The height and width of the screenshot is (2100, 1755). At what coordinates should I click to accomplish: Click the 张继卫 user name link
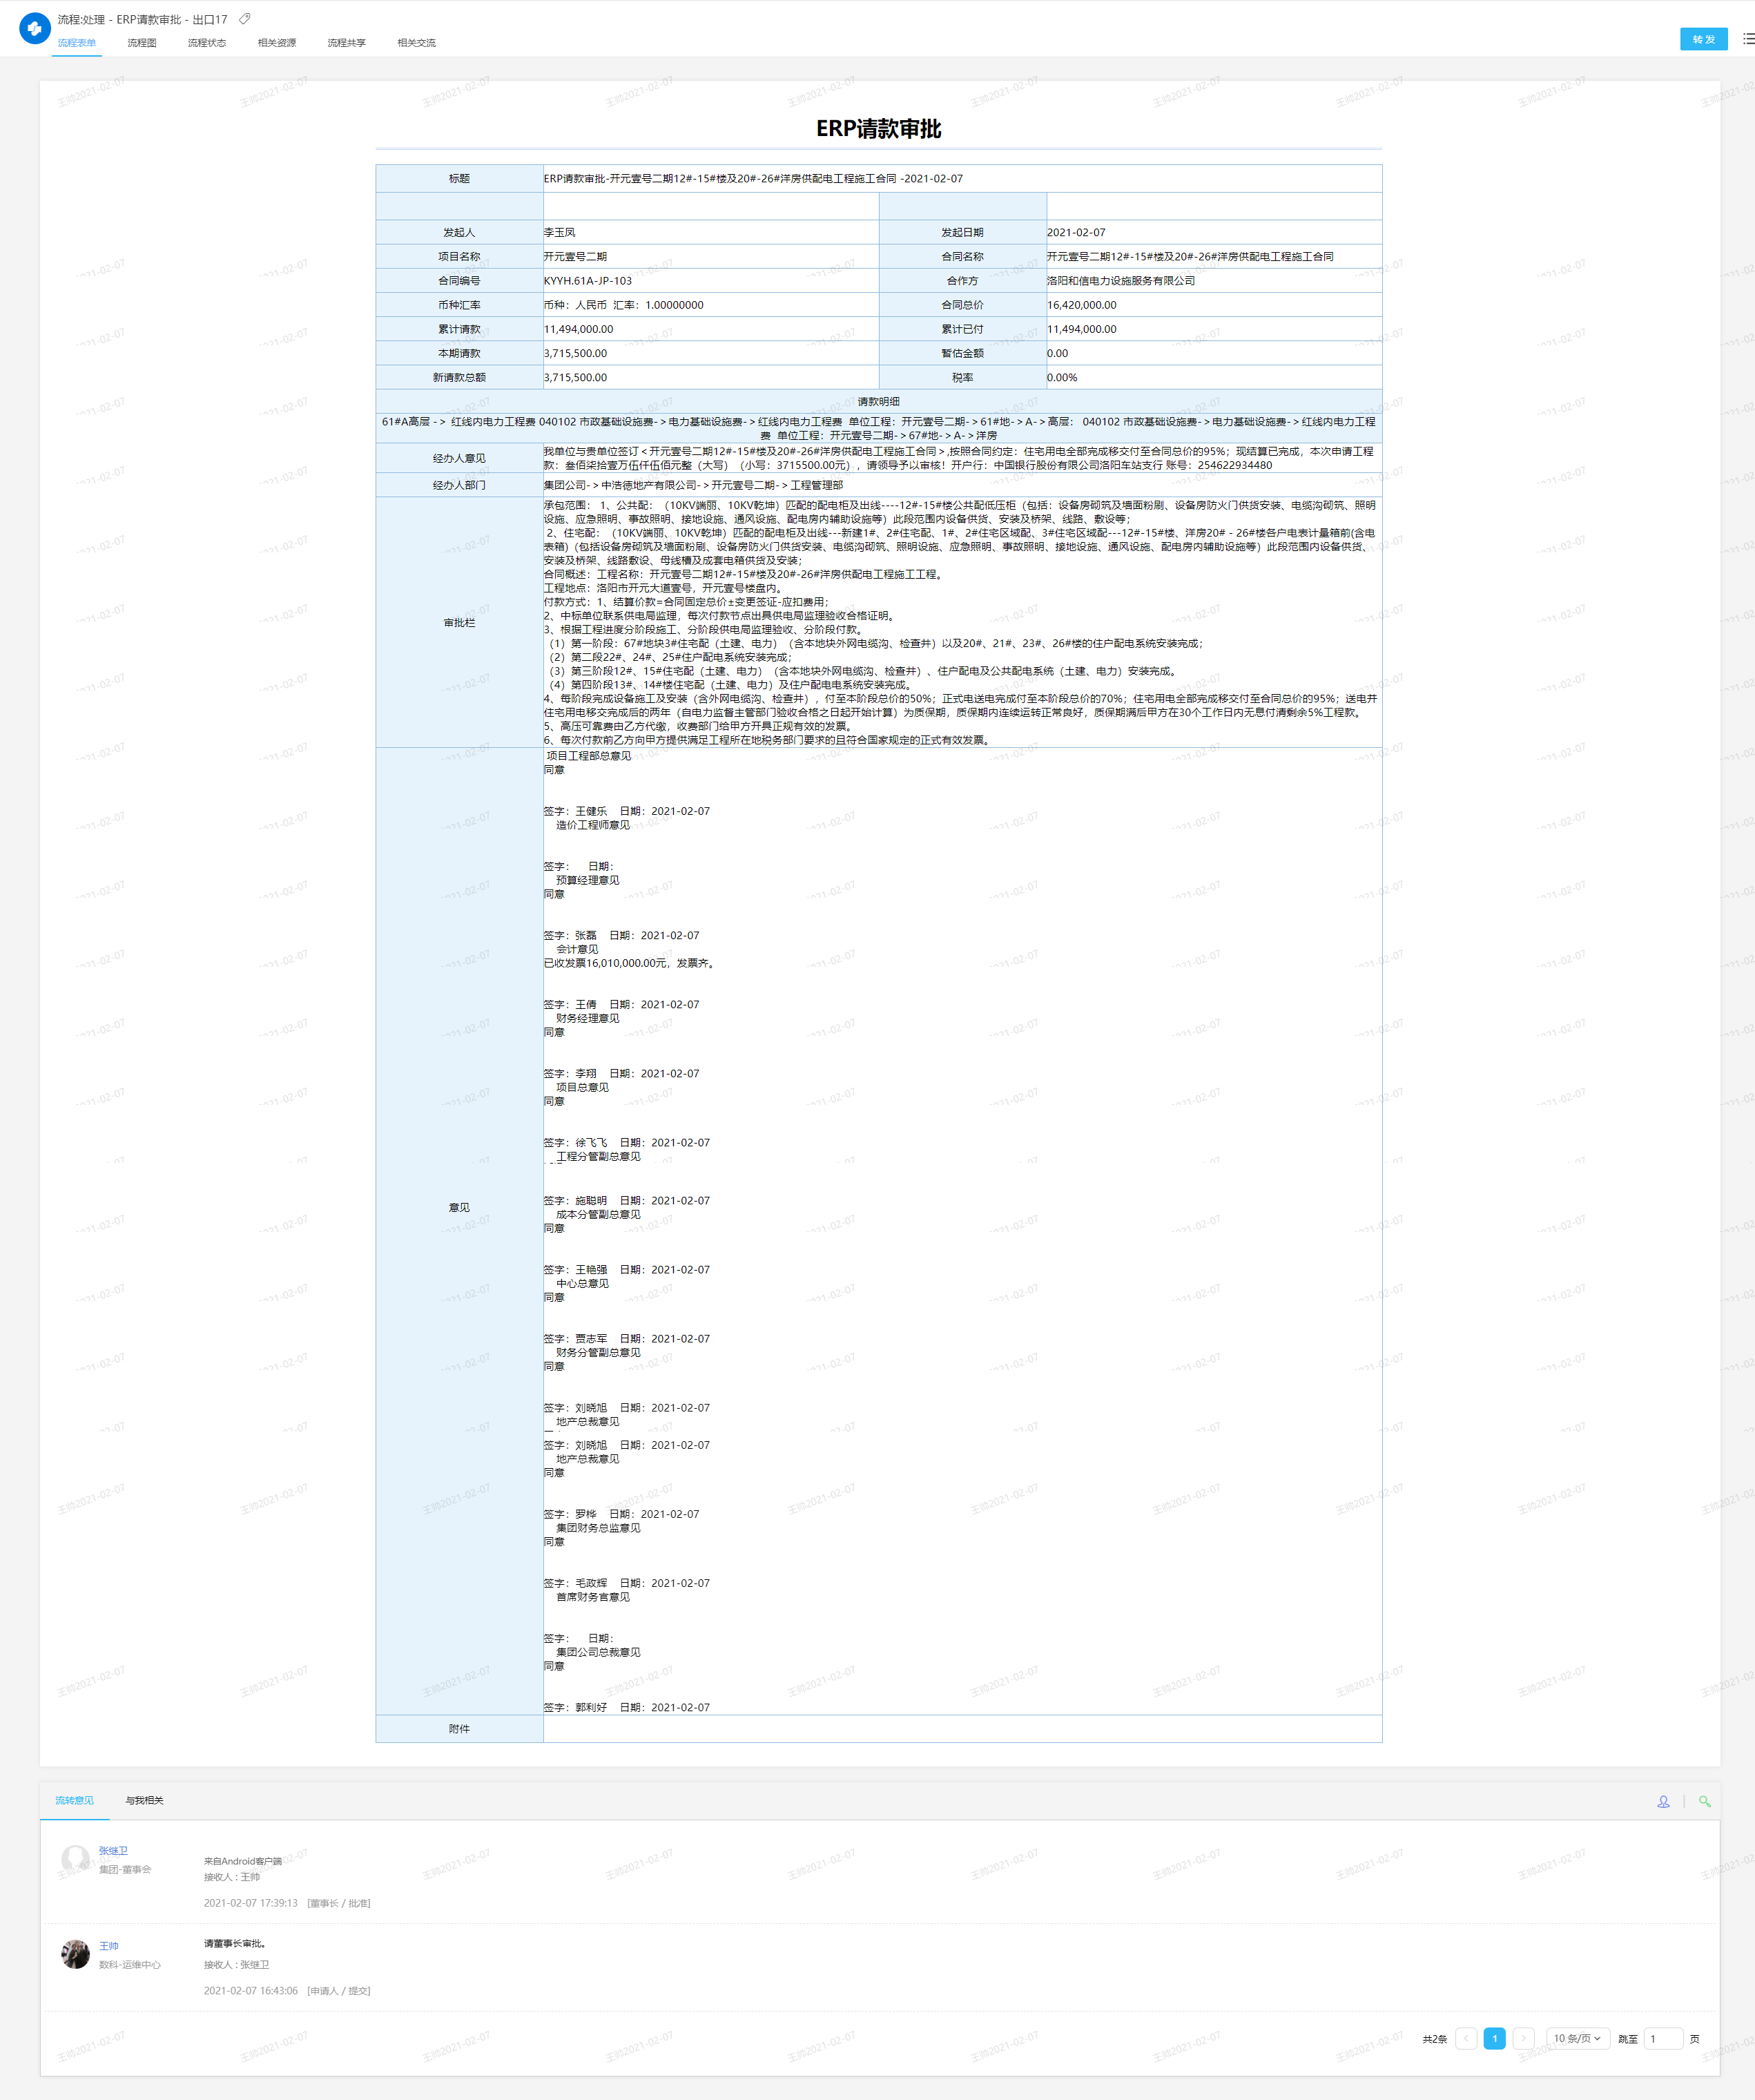pyautogui.click(x=113, y=1851)
